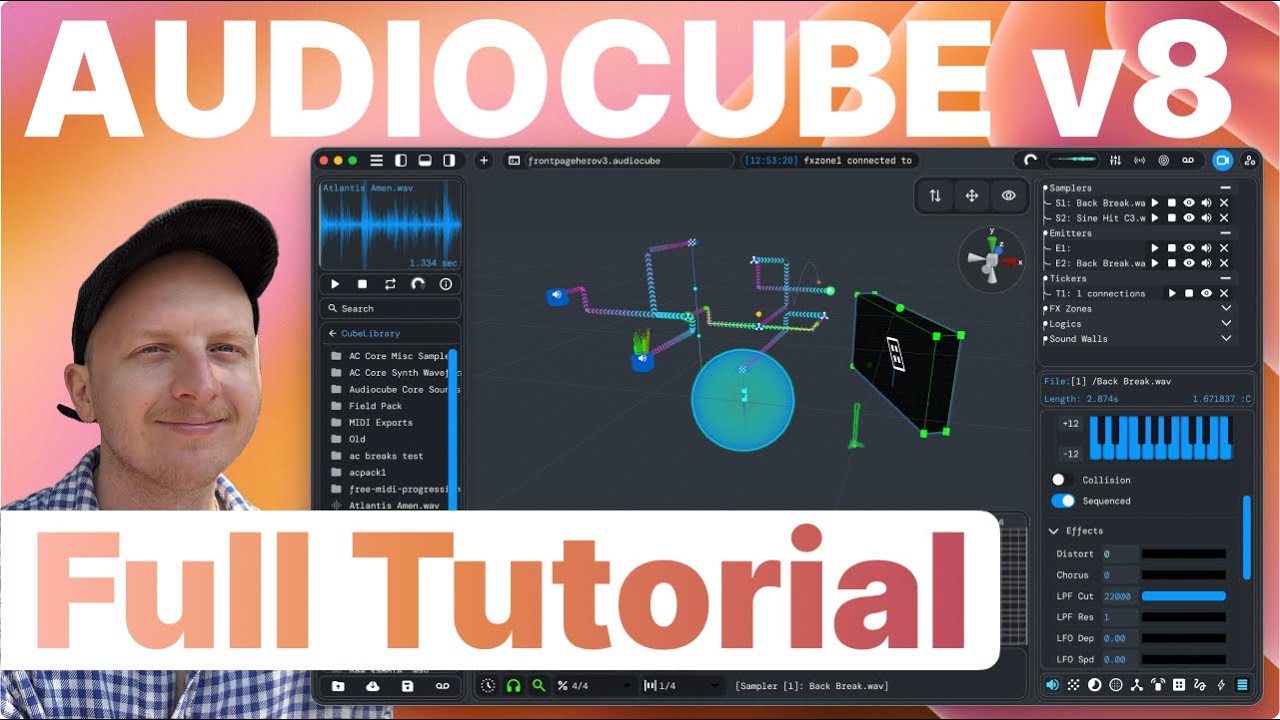Select the half-moon circle tab icon

(x=1094, y=685)
